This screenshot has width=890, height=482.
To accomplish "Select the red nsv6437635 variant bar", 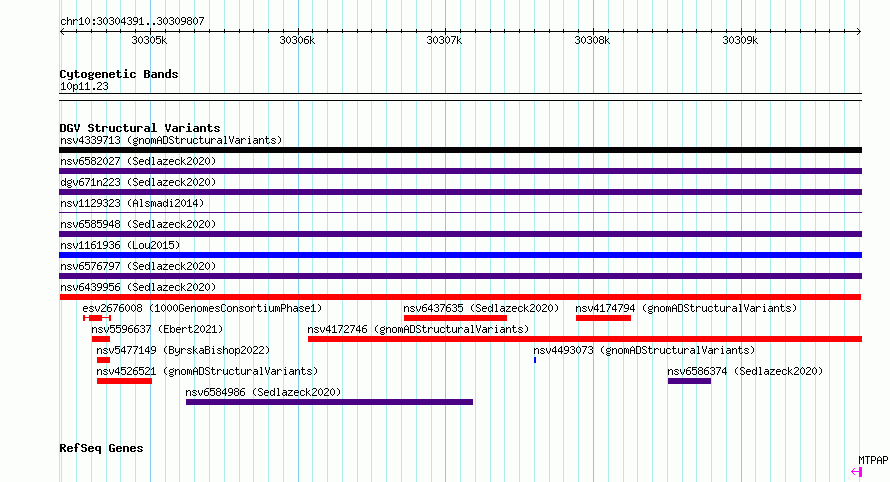I will tap(455, 318).
